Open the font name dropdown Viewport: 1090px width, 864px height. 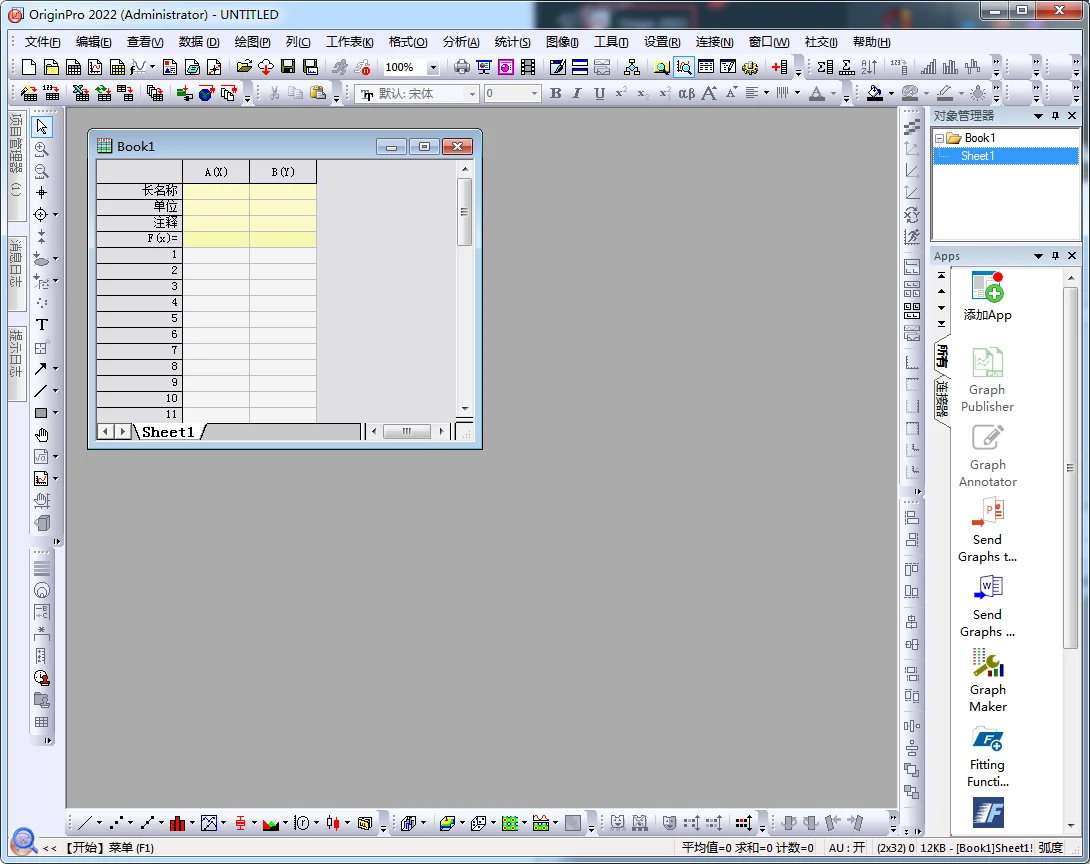[472, 94]
